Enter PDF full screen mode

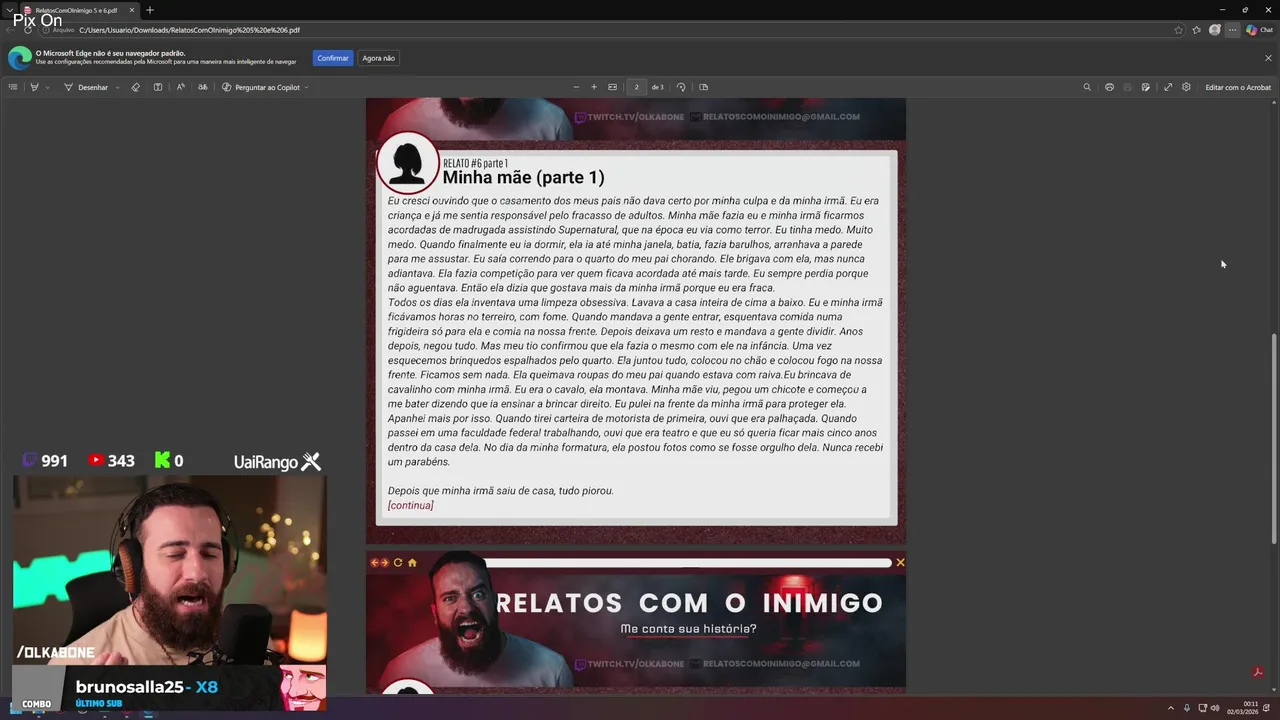(1168, 87)
